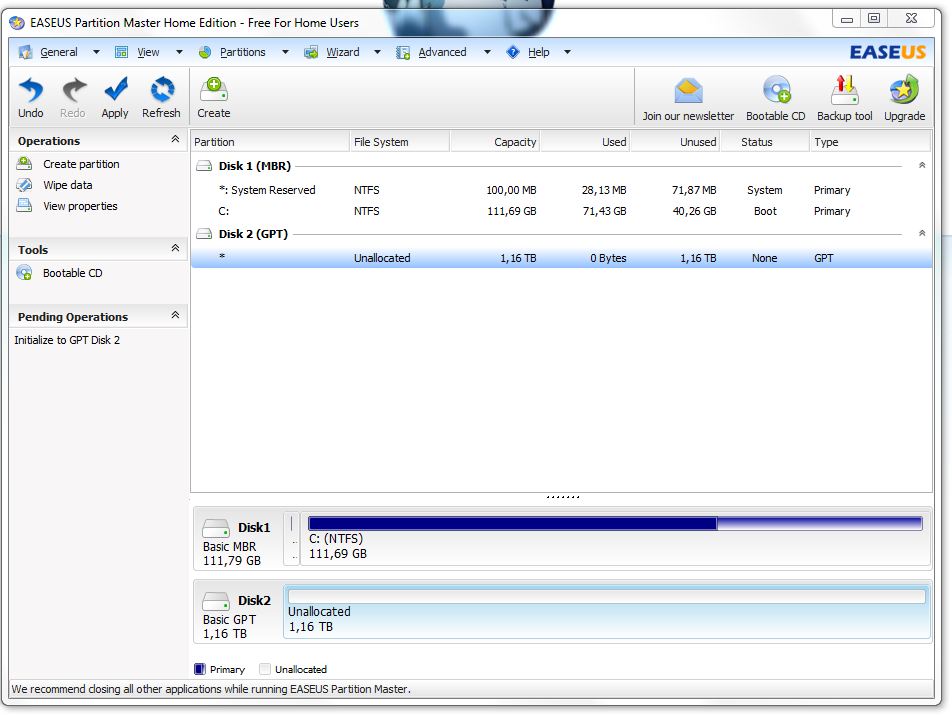Image resolution: width=952 pixels, height=715 pixels.
Task: Select pending operation Initialize to GPT Disk 2
Action: pos(67,340)
